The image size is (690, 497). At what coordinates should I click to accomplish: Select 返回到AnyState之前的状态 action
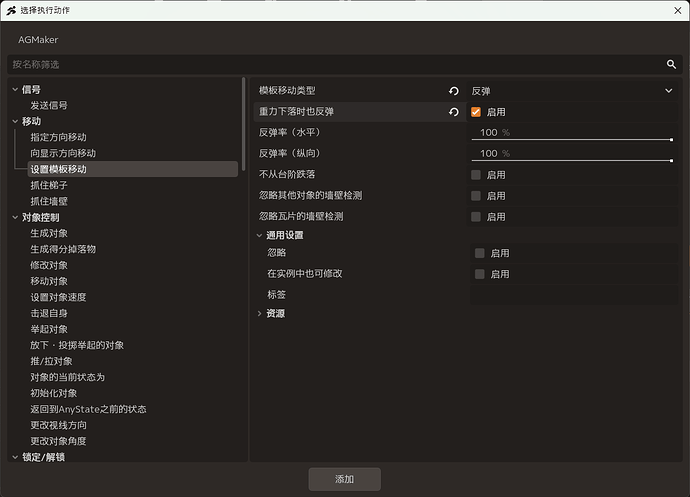(88, 409)
